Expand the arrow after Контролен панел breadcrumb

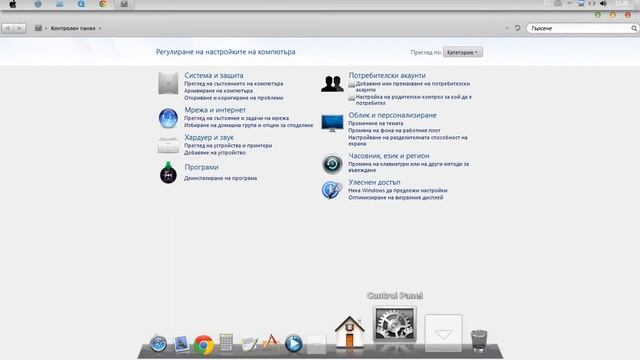[x=100, y=29]
